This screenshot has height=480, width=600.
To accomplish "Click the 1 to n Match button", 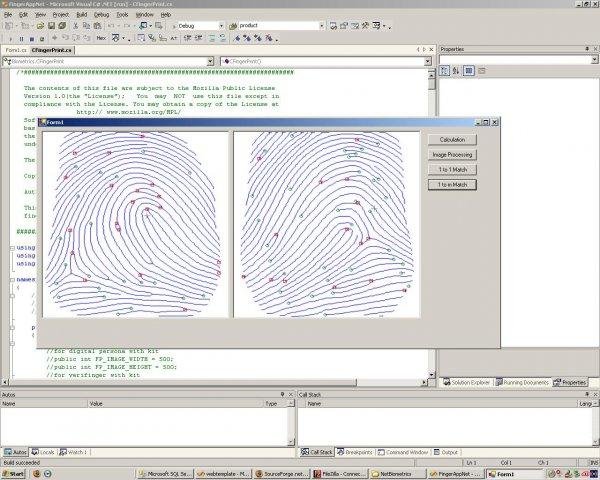I will click(x=452, y=184).
